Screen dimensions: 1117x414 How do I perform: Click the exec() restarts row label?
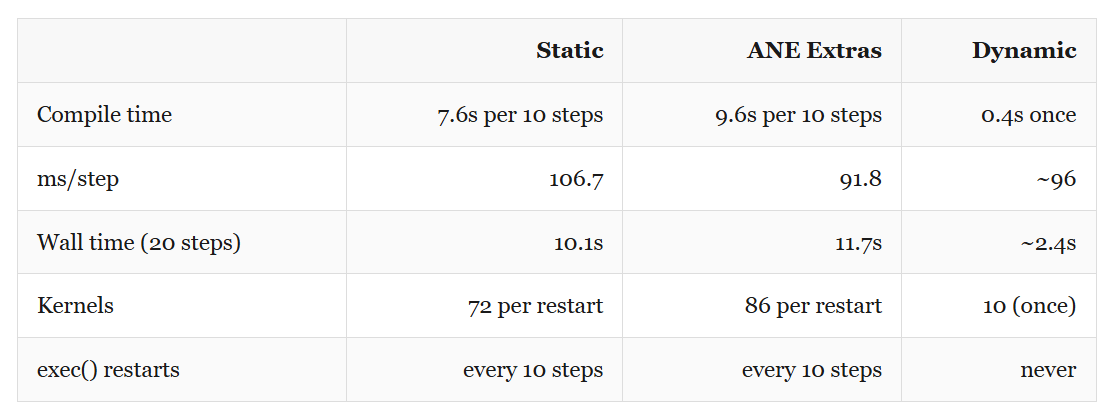(108, 370)
